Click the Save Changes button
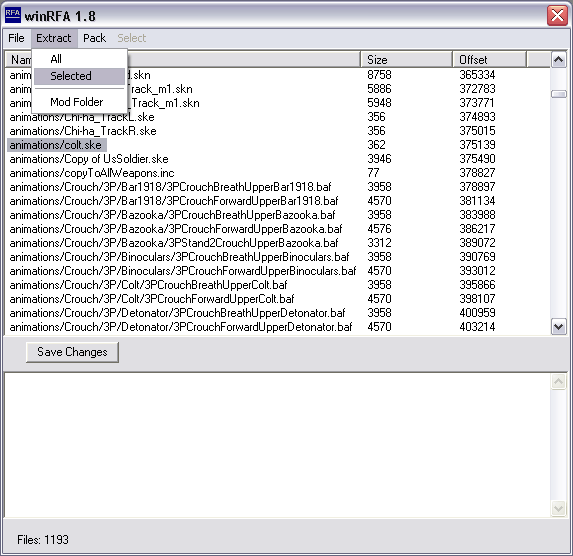The height and width of the screenshot is (556, 573). [x=72, y=352]
